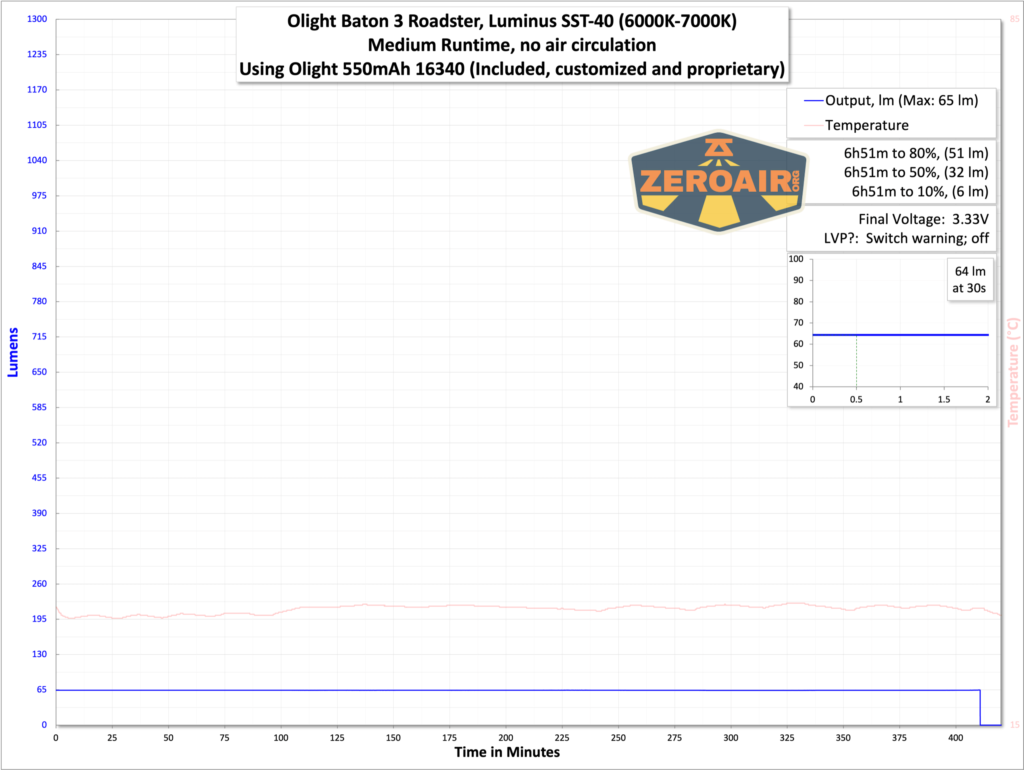Click the '6h51m to 80%, (51 lm)' line
1024x770 pixels.
[915, 153]
